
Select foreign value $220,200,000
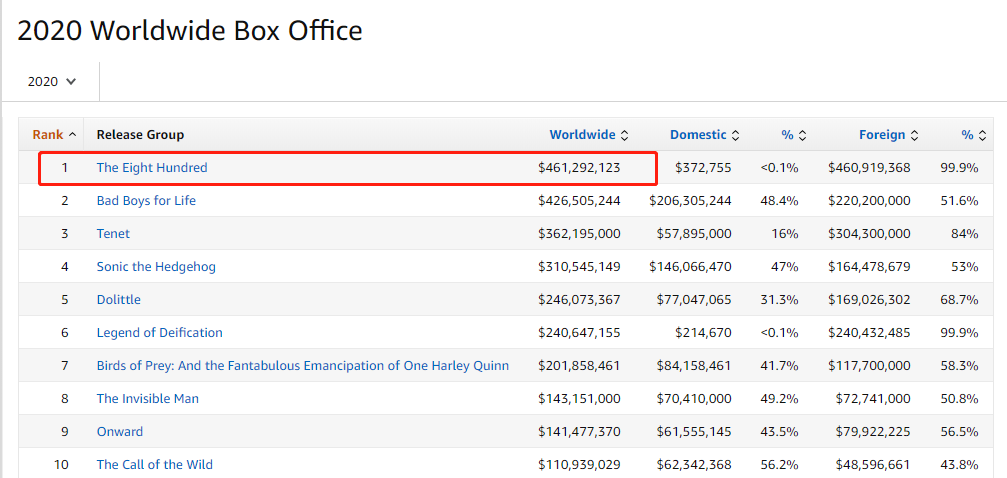point(869,200)
